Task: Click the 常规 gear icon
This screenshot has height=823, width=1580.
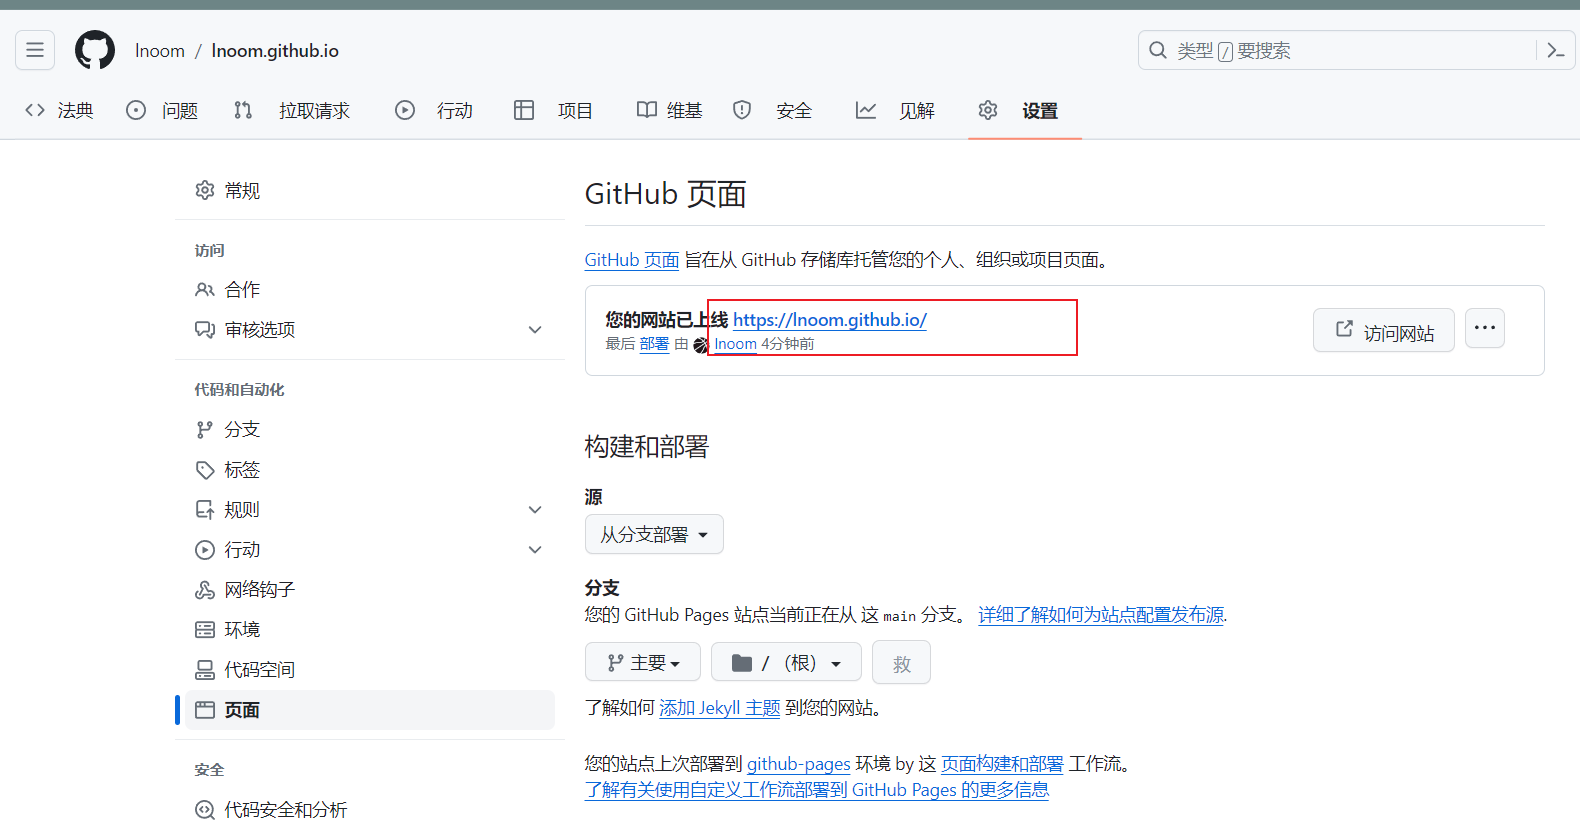Action: (205, 190)
